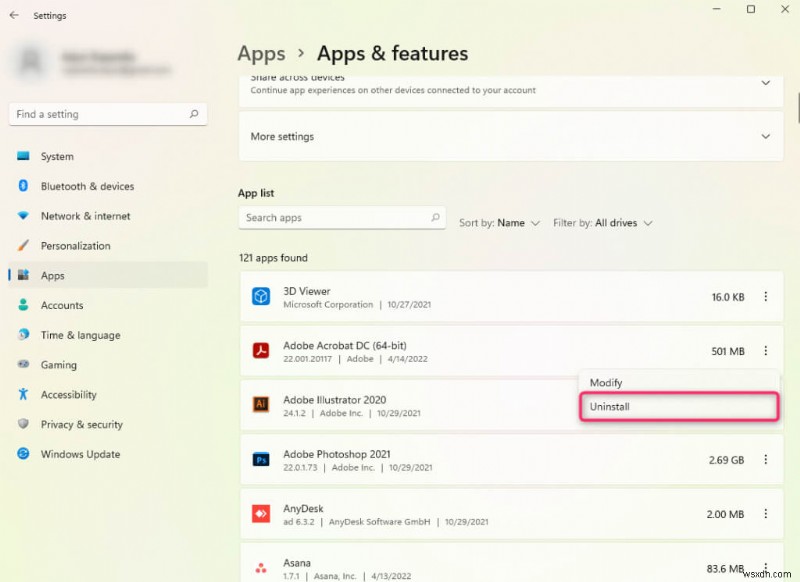The image size is (800, 582).
Task: Open three-dot menu for 3D Viewer
Action: coord(765,297)
